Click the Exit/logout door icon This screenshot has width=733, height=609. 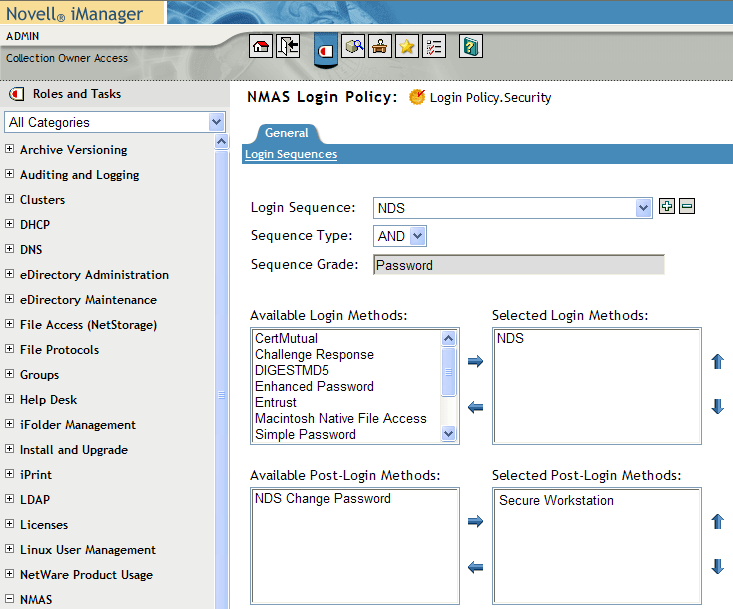tap(288, 46)
